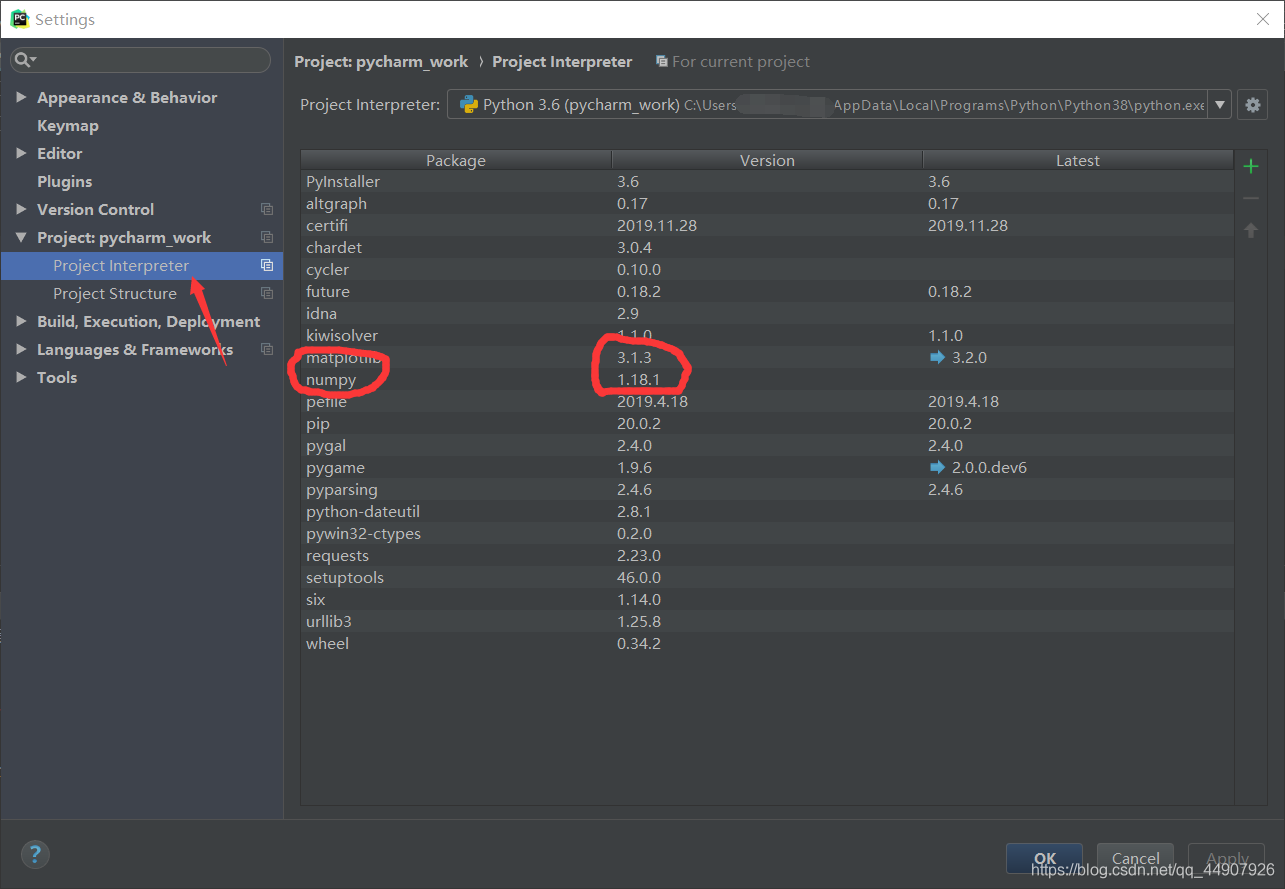Click the update arrow beside 2.0.0.dev6
The width and height of the screenshot is (1285, 889).
[x=937, y=467]
